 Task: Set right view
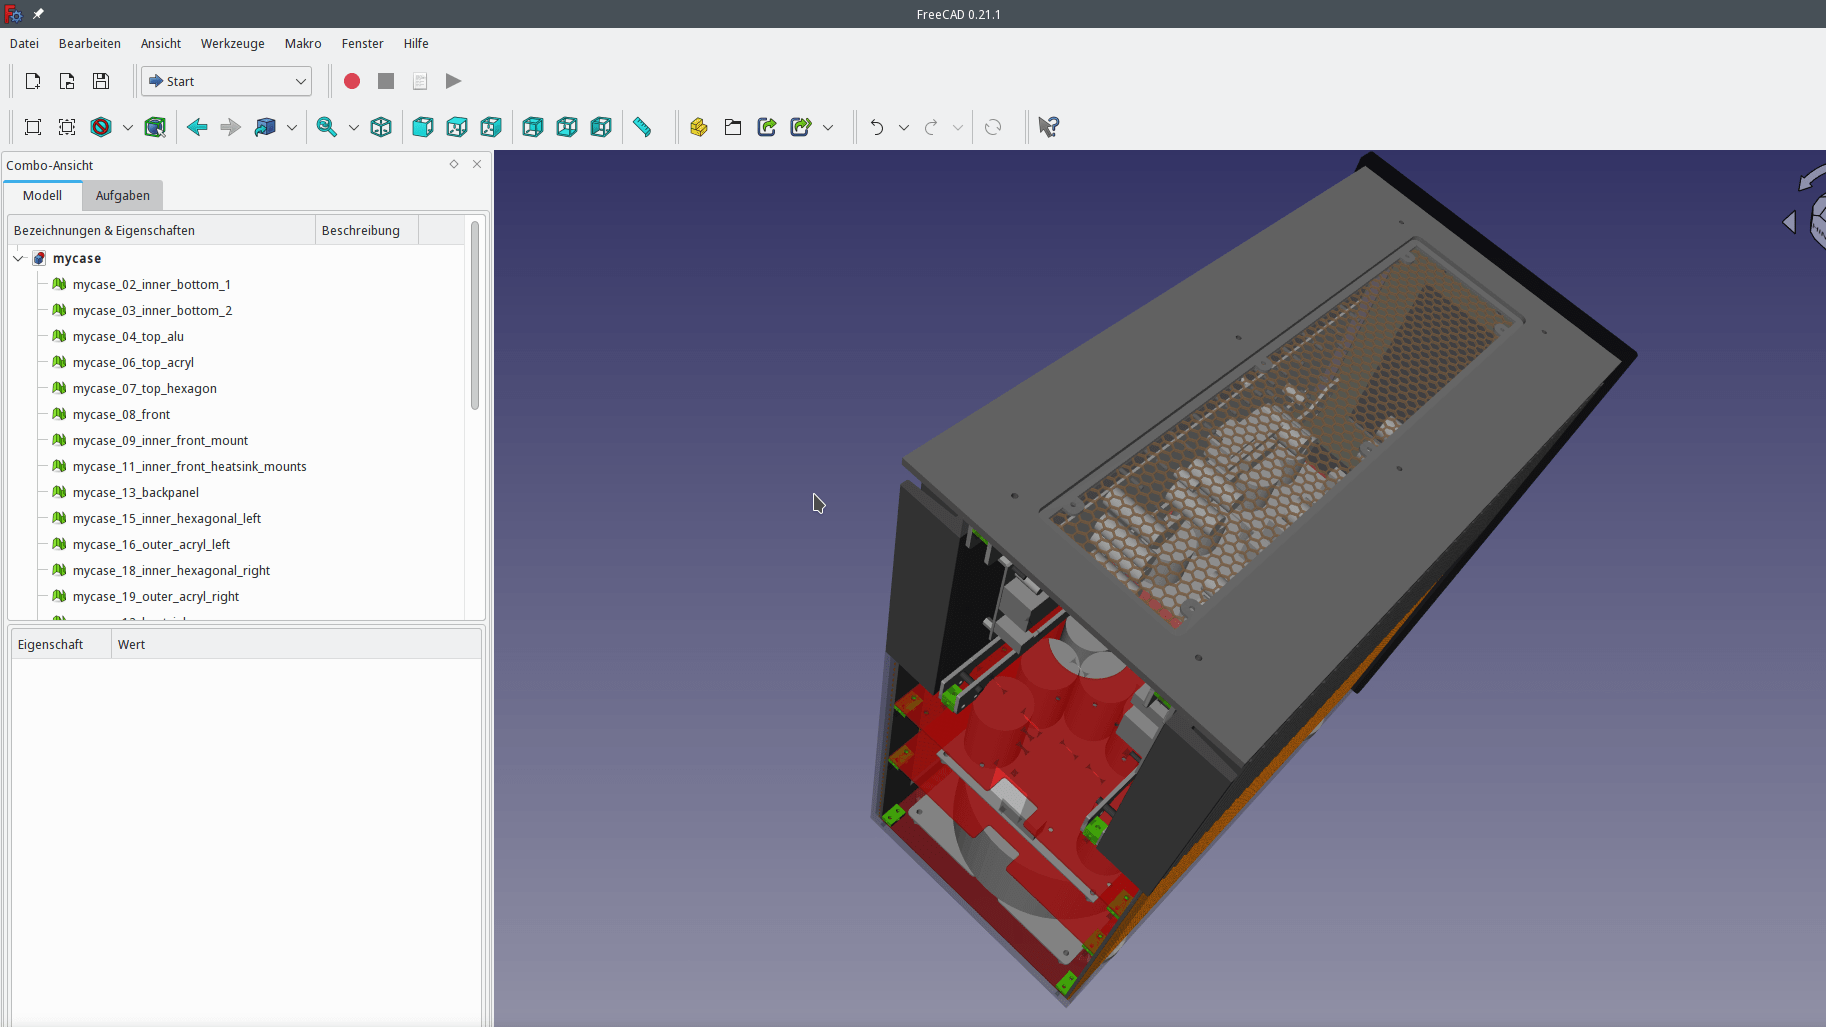click(x=491, y=127)
